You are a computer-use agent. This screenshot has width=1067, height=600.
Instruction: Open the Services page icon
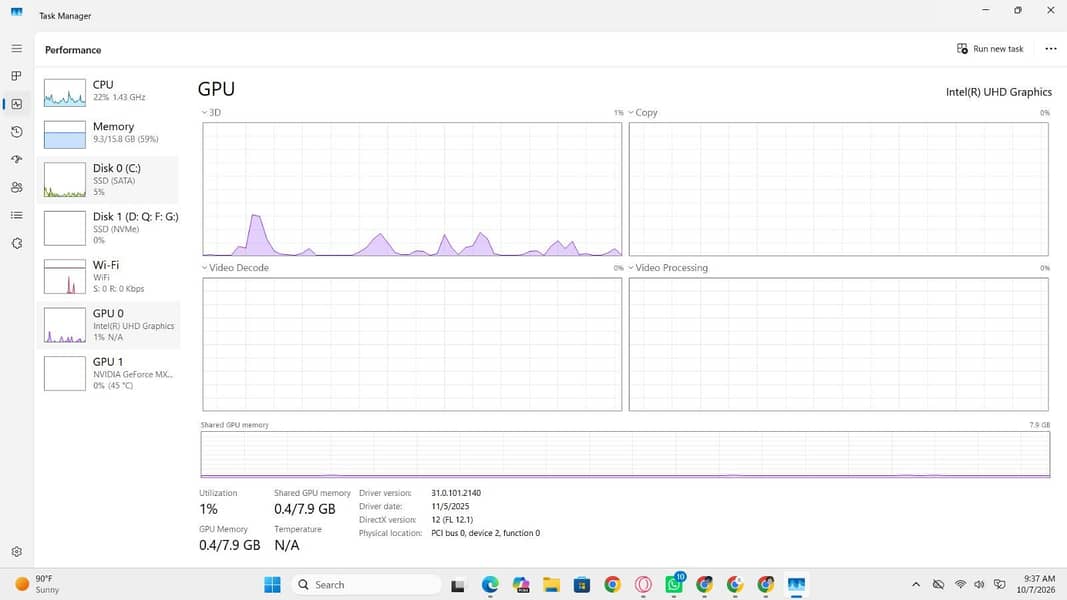coord(16,243)
